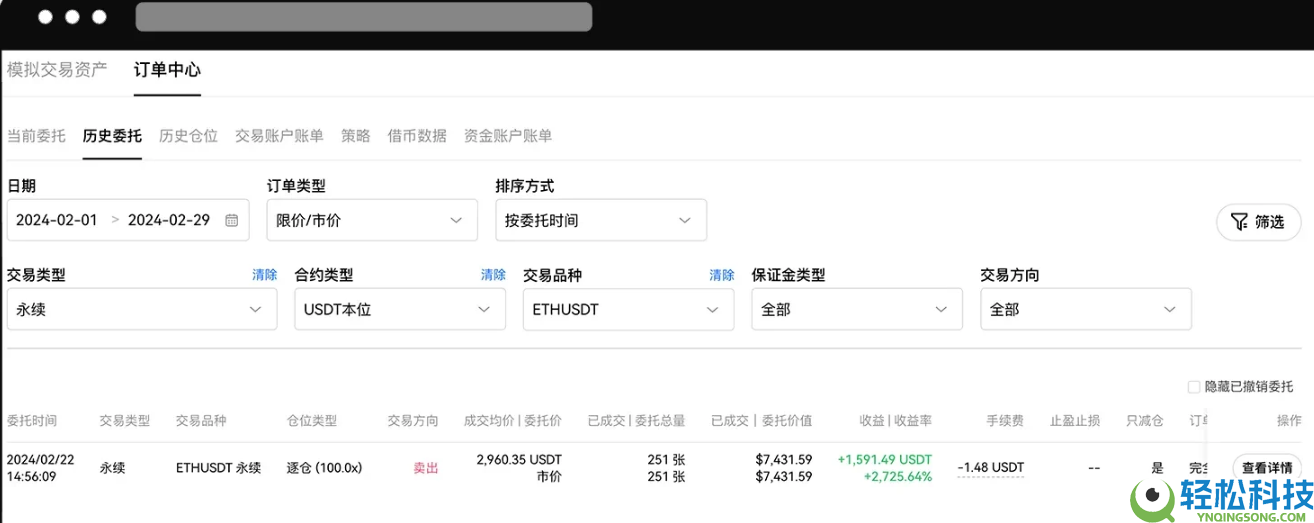Click the 委托时间 column header
The width and height of the screenshot is (1314, 523).
(x=32, y=421)
